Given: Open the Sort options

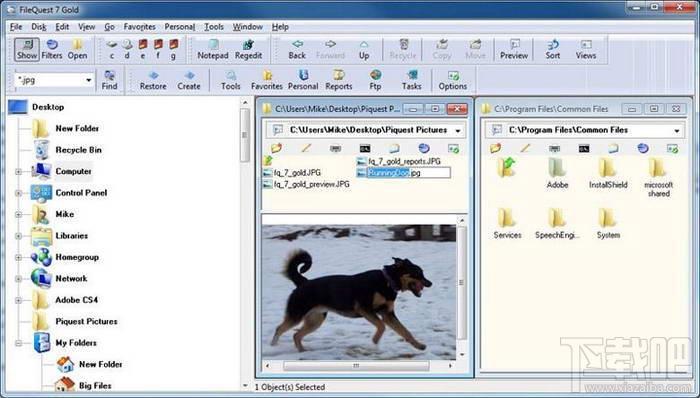Looking at the screenshot, I should pyautogui.click(x=553, y=49).
